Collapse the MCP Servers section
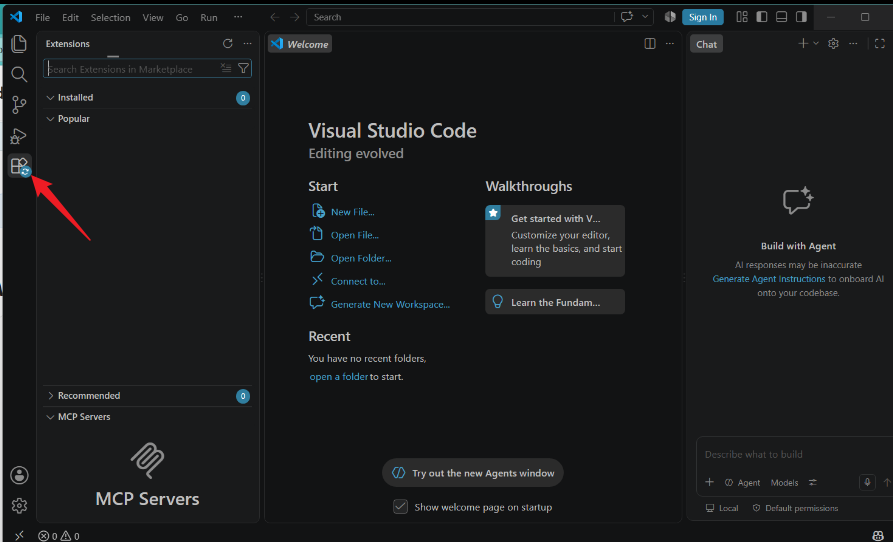This screenshot has height=542, width=893. pyautogui.click(x=147, y=417)
